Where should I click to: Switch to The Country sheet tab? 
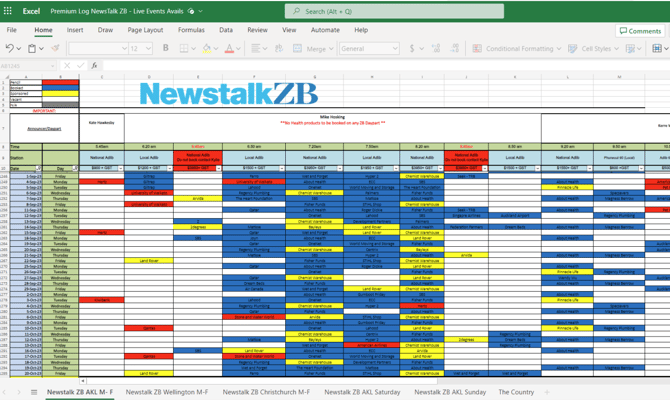pos(516,392)
